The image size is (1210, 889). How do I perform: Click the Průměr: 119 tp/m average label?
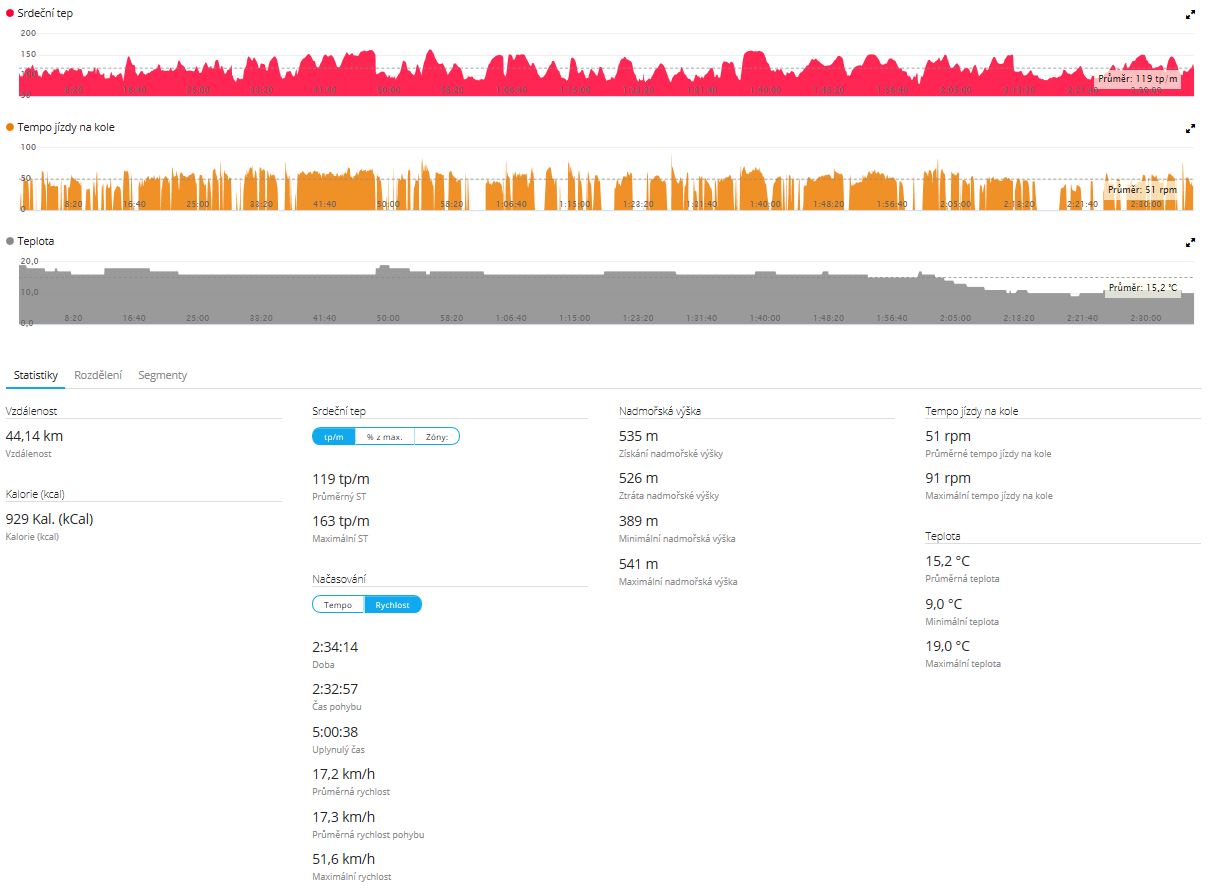[x=1137, y=78]
